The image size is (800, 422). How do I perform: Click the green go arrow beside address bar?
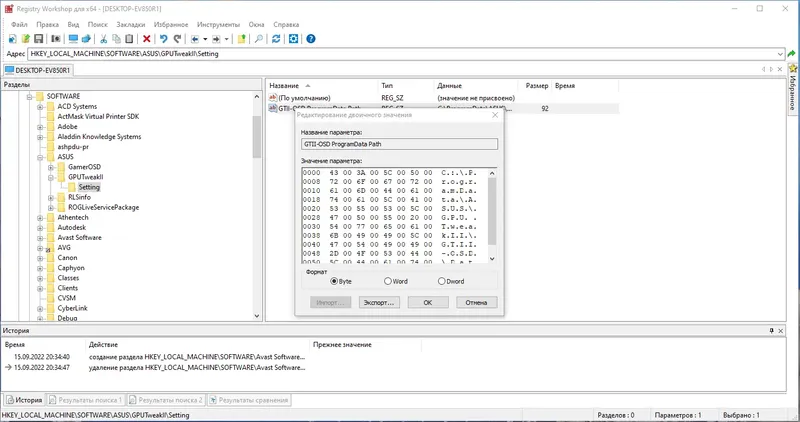coord(791,54)
